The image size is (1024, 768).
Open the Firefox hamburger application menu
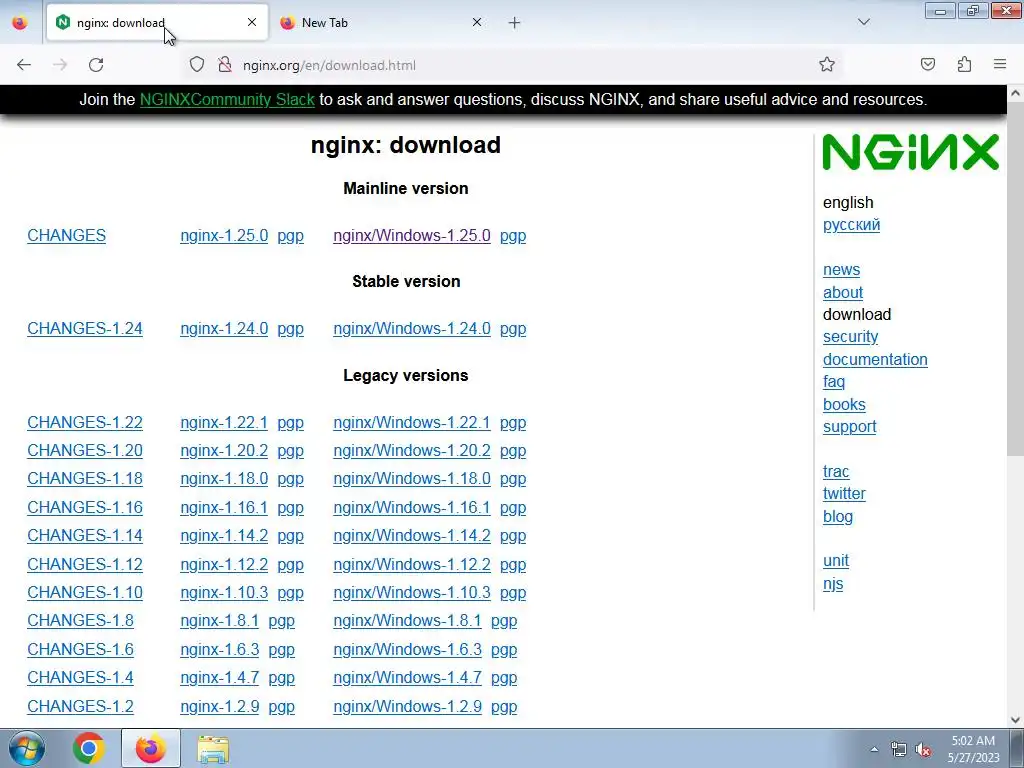1000,65
